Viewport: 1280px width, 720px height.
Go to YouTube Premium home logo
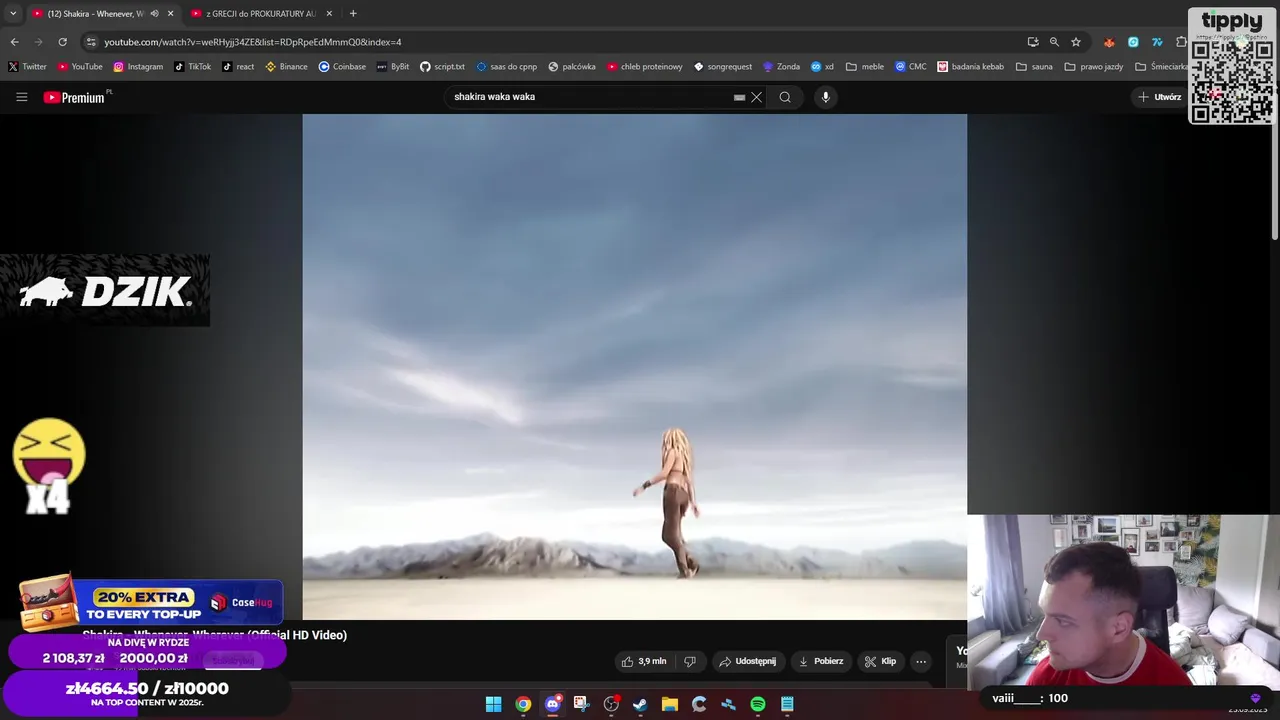[77, 97]
